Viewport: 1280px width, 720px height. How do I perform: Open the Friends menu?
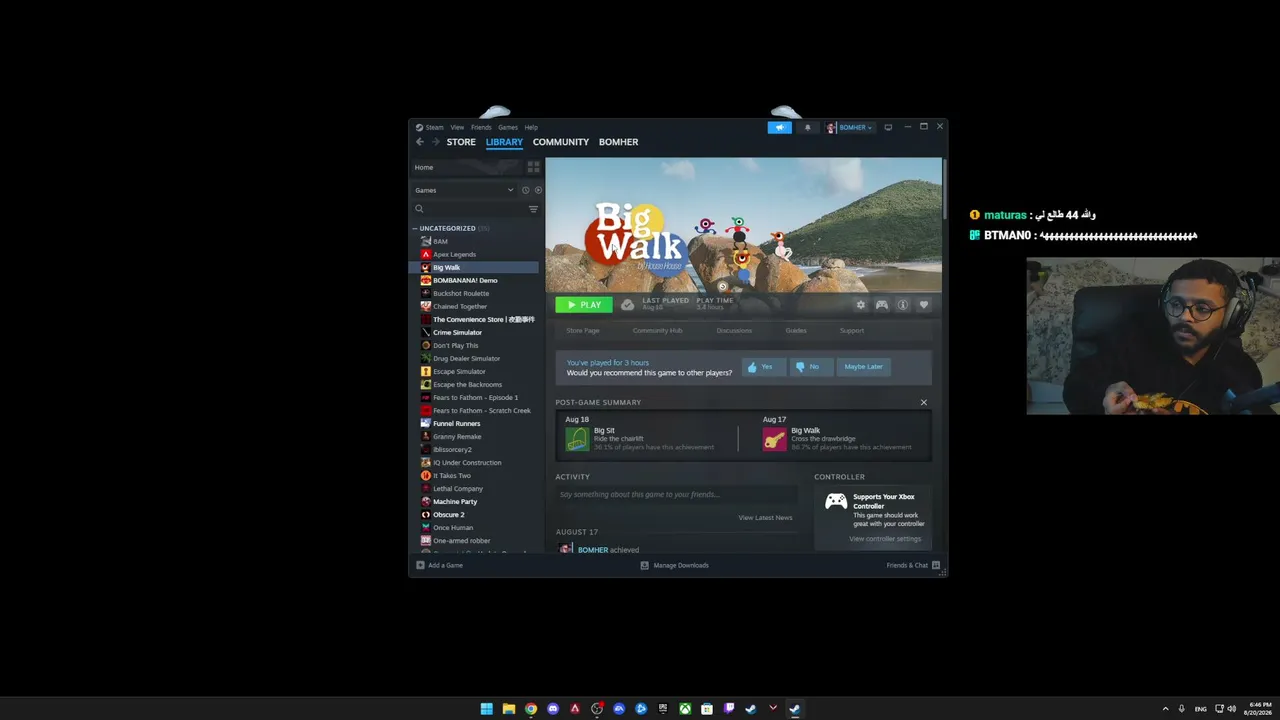click(x=481, y=127)
